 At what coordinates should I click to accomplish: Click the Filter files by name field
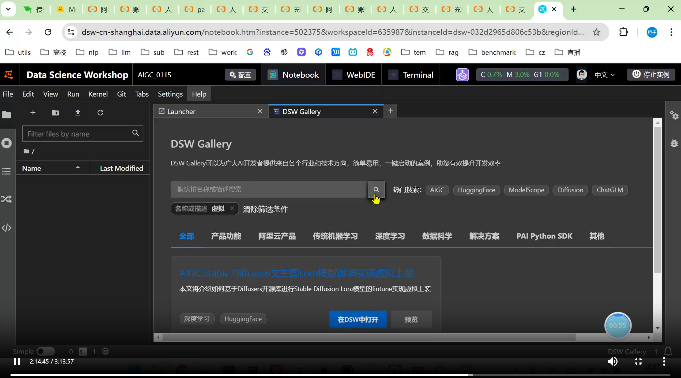coord(83,134)
